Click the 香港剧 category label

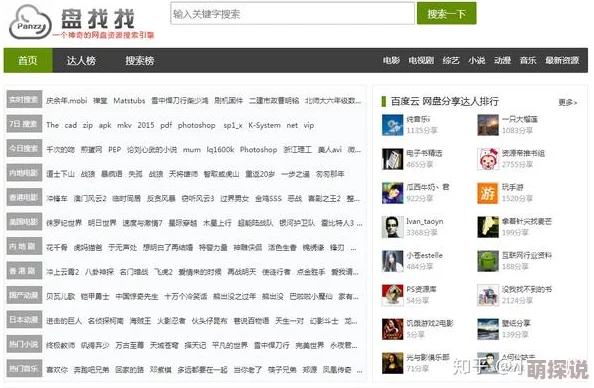point(24,271)
